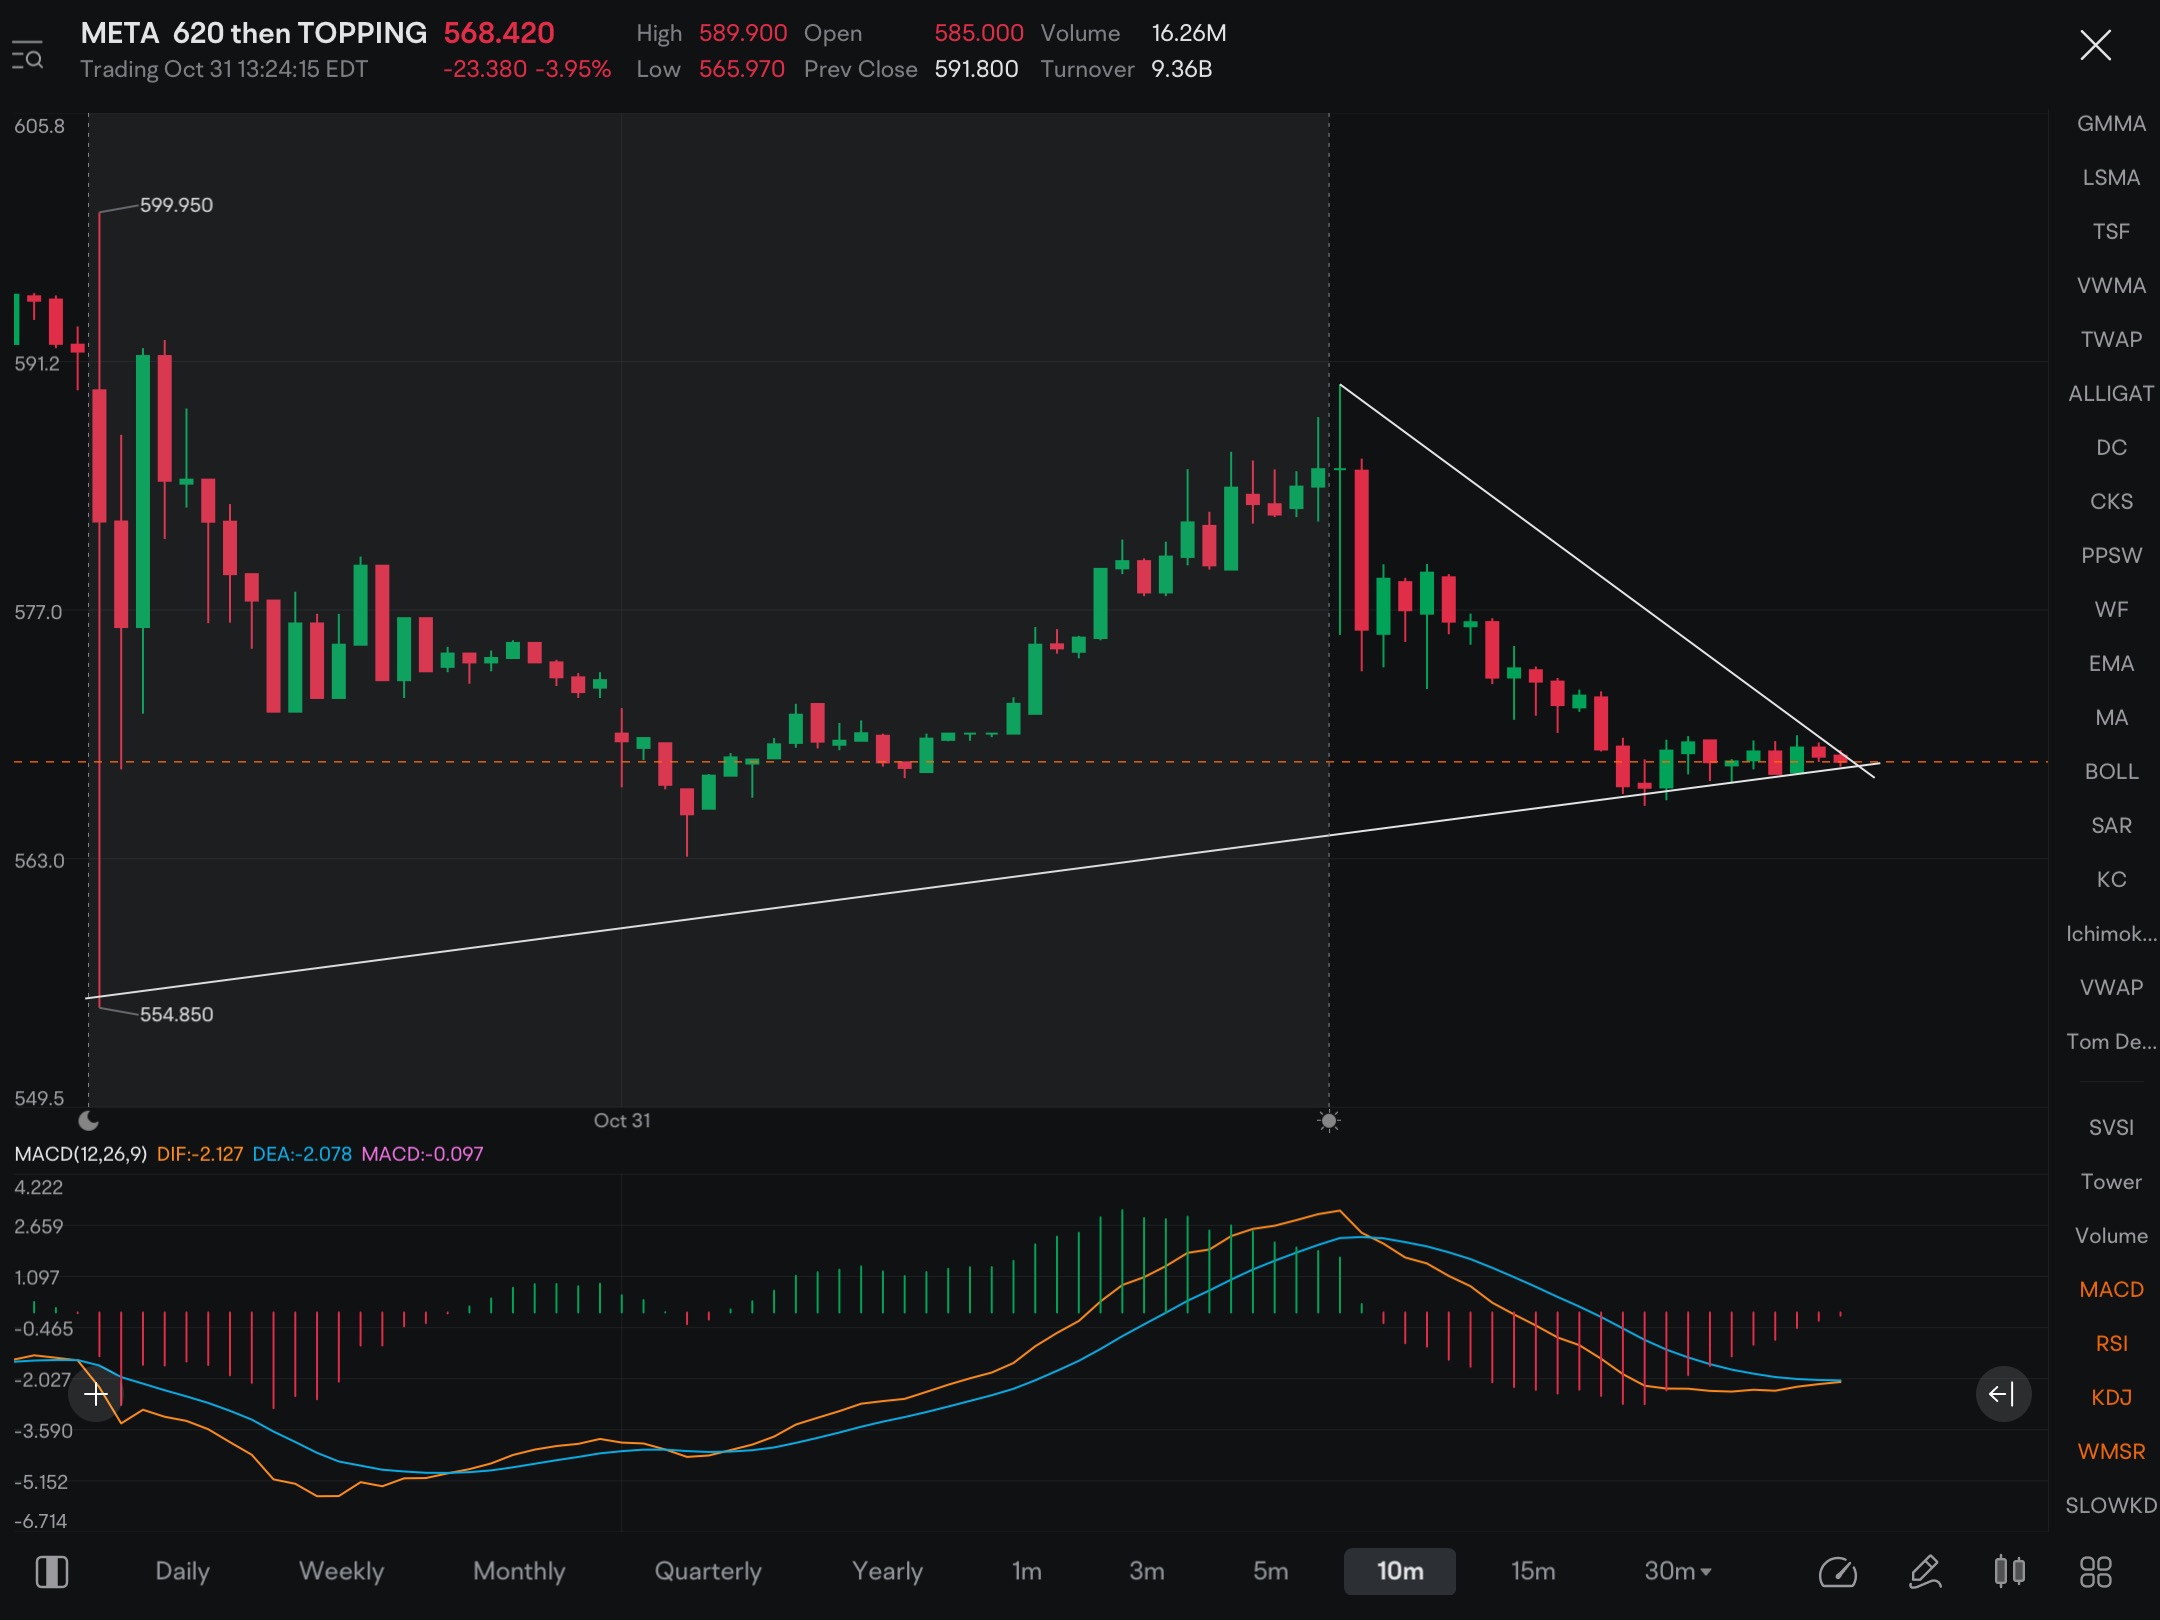Tap the crosshair plus circle button
This screenshot has width=2160, height=1620.
[96, 1394]
